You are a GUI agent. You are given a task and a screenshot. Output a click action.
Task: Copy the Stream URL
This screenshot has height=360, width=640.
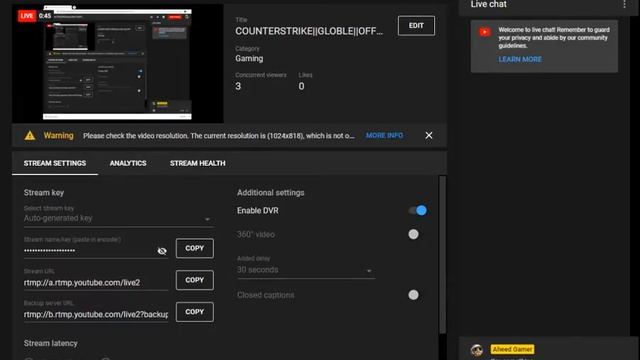coord(195,280)
